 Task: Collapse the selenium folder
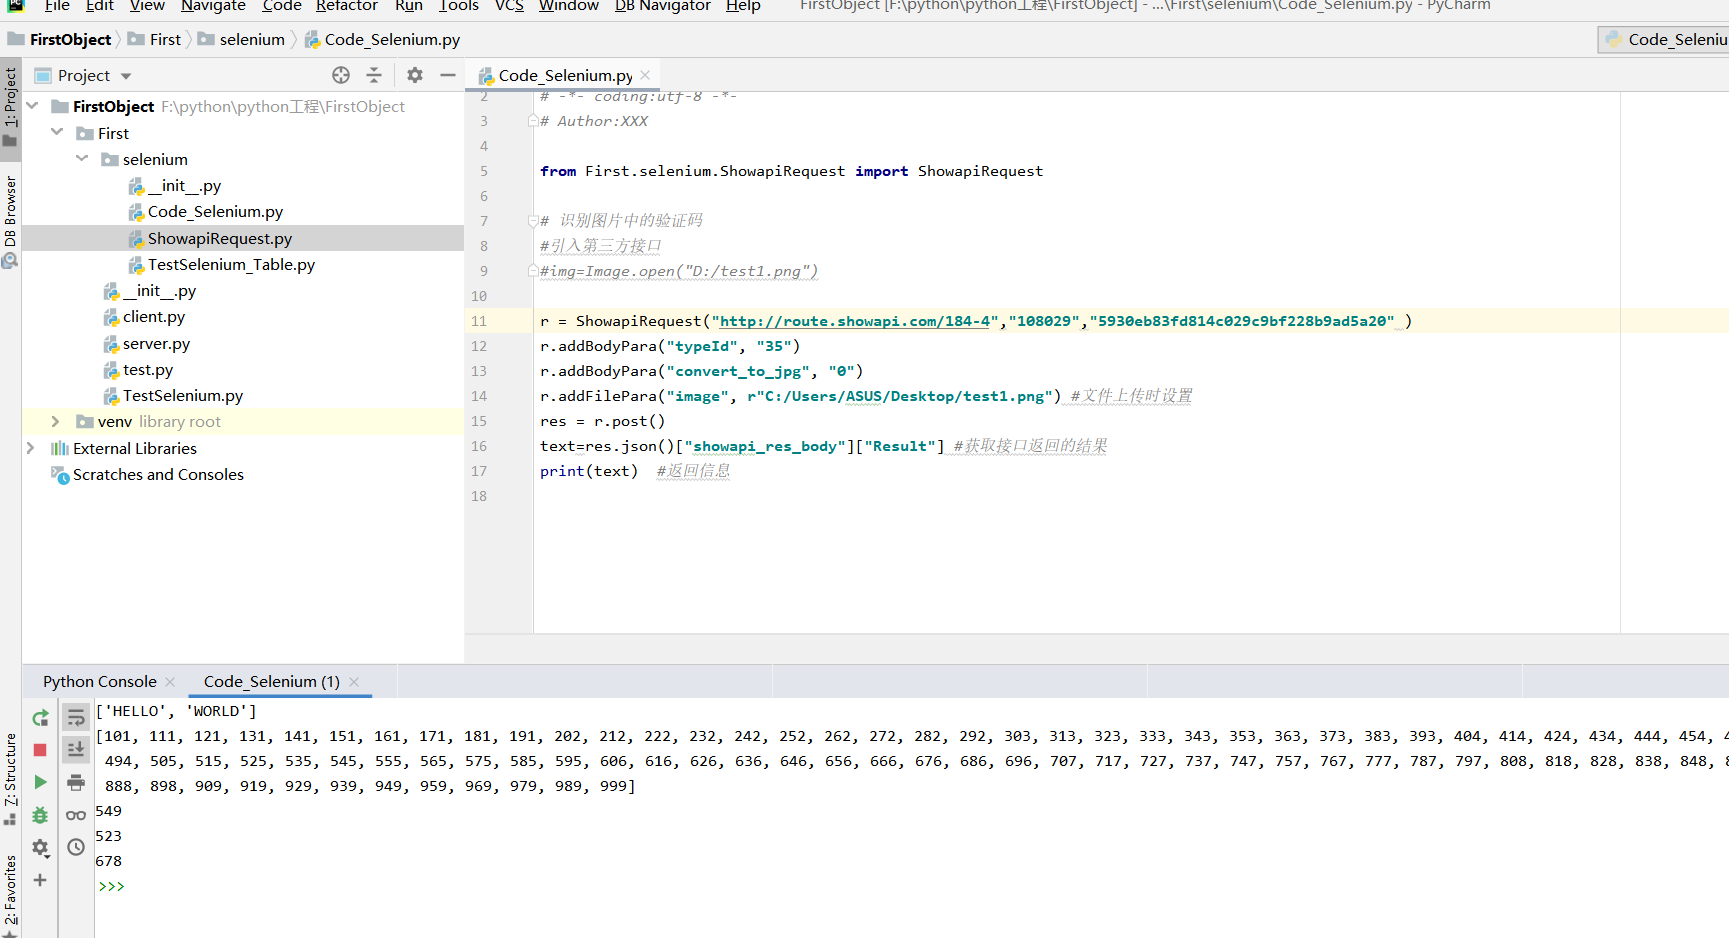pos(82,159)
